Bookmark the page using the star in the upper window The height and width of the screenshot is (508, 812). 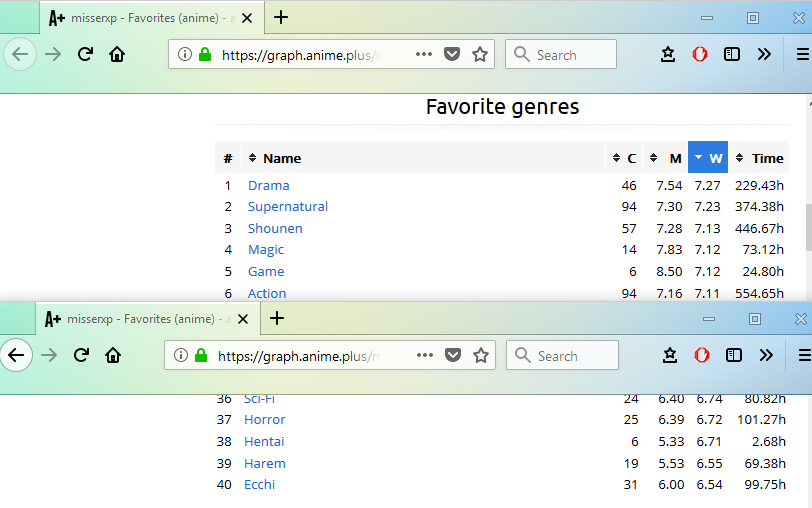(x=480, y=55)
